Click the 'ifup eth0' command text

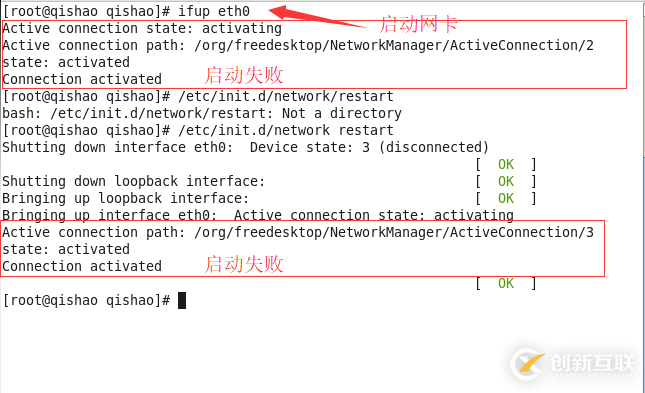click(x=213, y=12)
